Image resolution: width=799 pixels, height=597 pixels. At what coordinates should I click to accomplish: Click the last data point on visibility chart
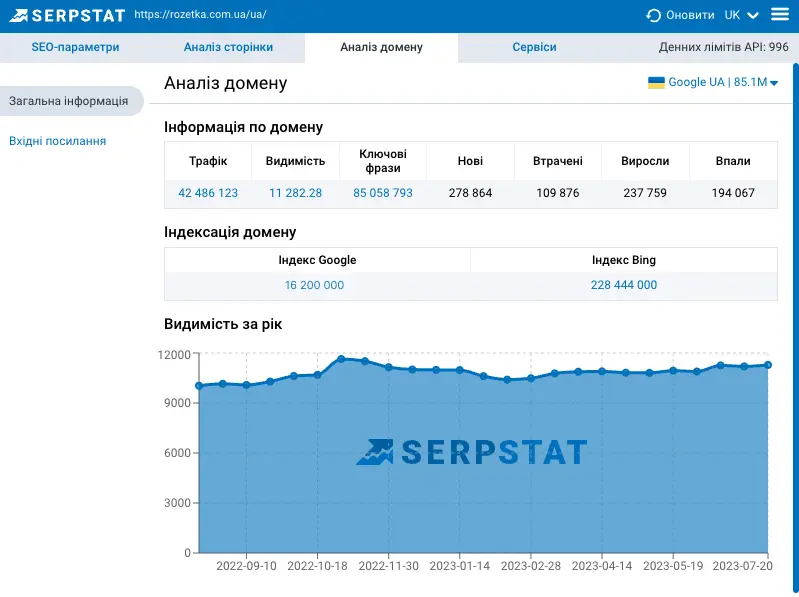[x=768, y=365]
